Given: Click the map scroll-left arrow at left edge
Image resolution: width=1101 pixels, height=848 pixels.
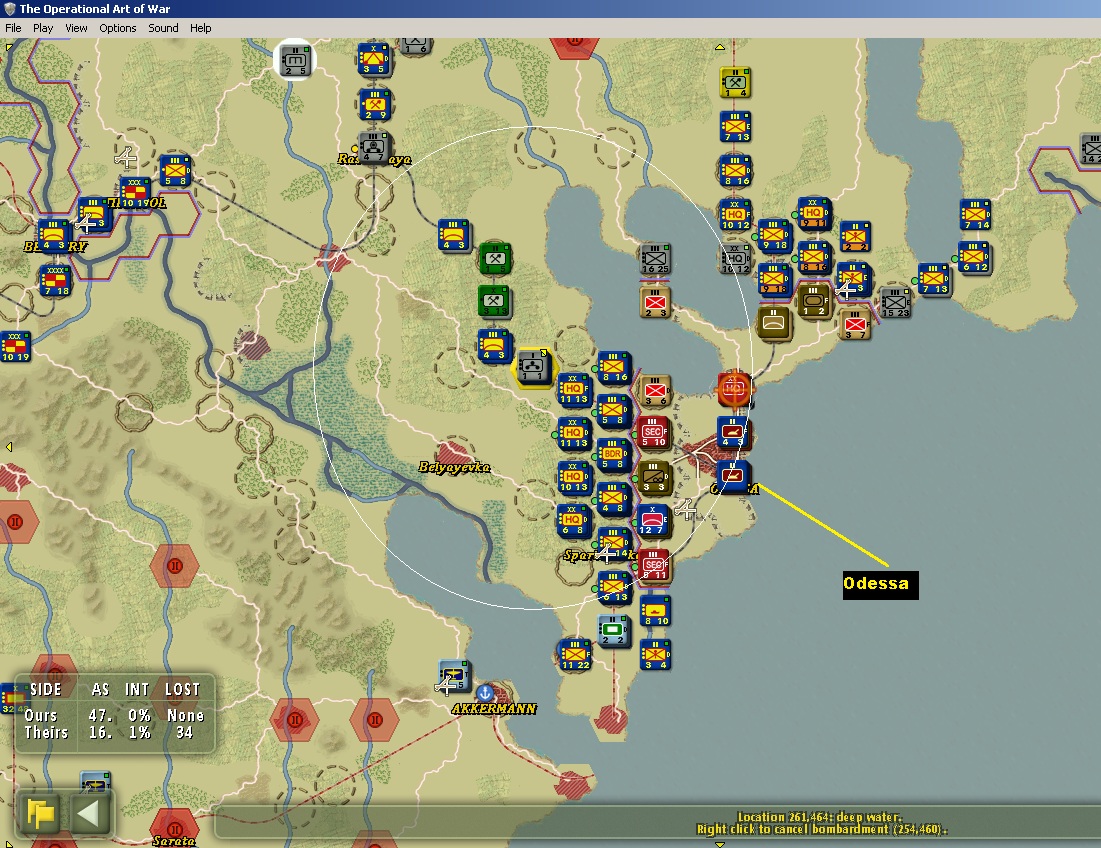Looking at the screenshot, I should 8,446.
